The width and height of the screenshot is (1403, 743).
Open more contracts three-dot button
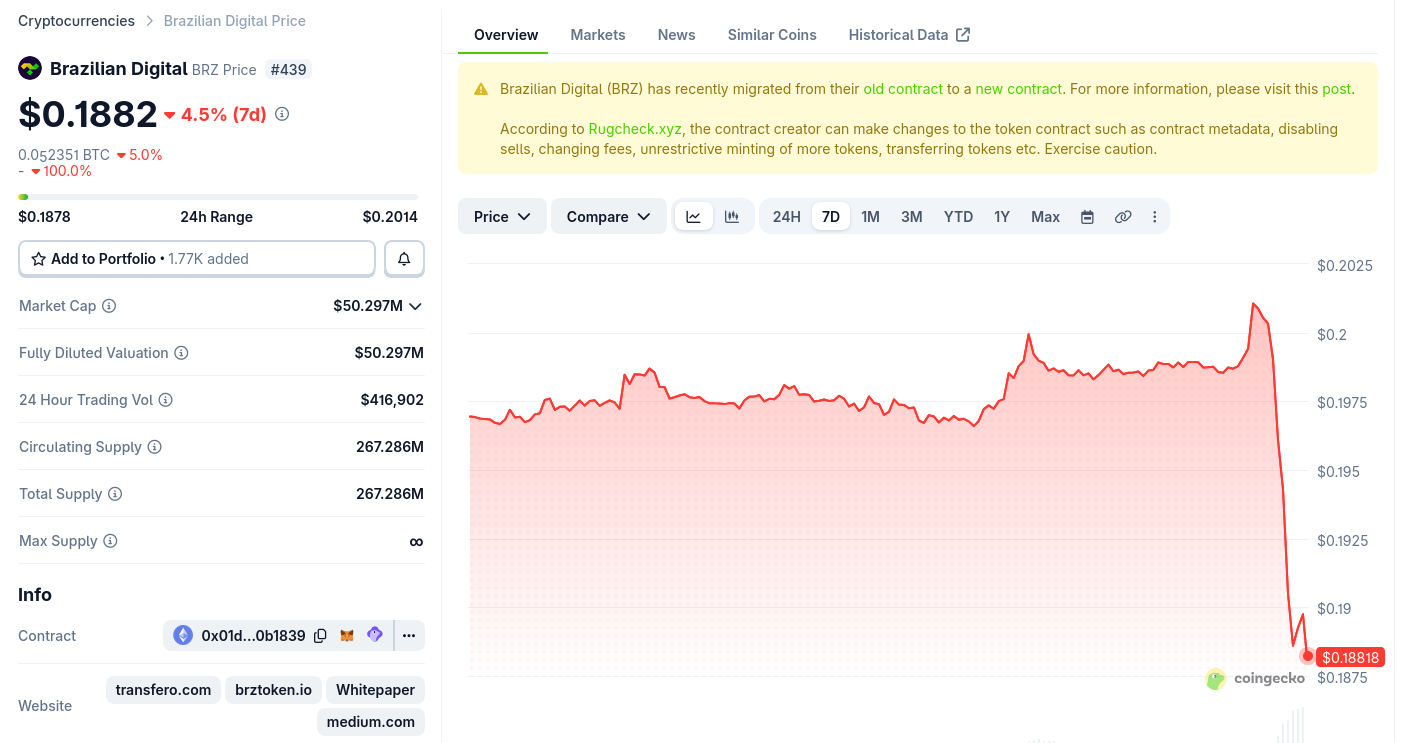[409, 635]
